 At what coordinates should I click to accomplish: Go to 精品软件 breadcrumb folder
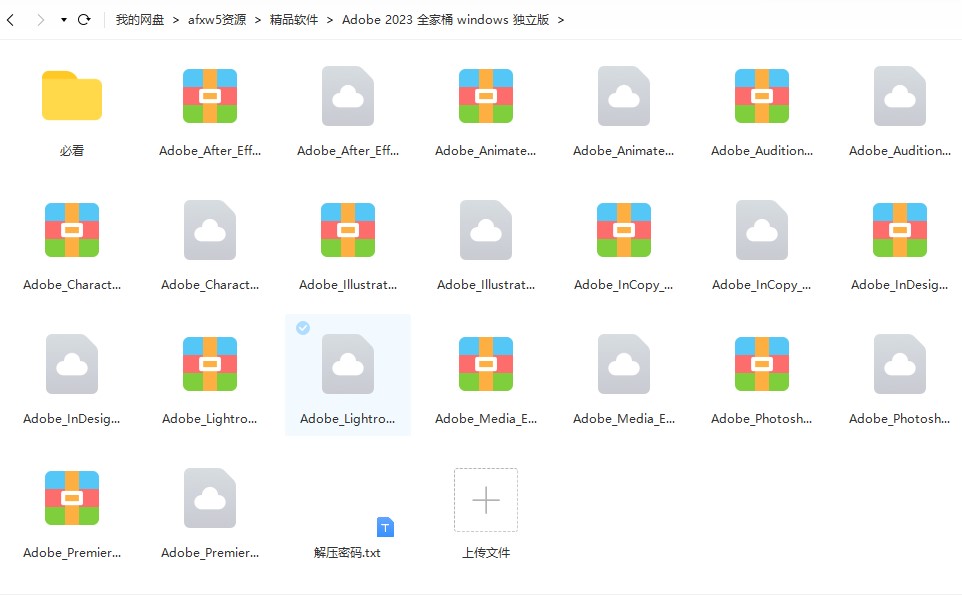click(x=294, y=20)
